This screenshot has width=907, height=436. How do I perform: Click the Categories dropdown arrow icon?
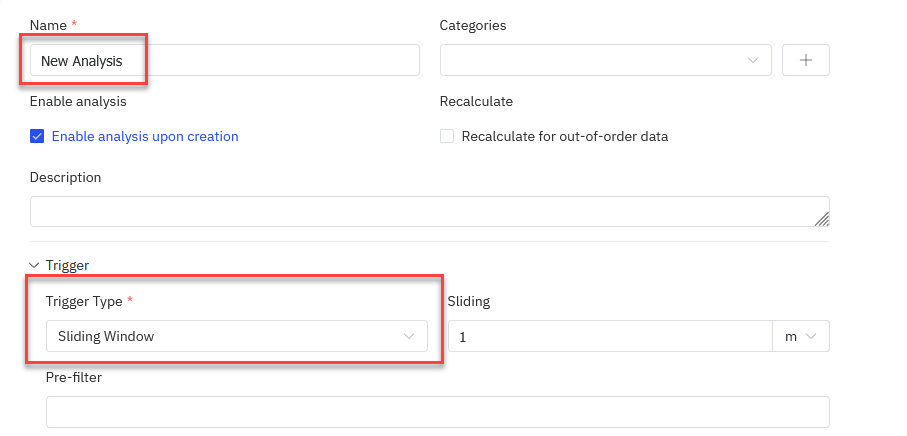click(x=753, y=61)
